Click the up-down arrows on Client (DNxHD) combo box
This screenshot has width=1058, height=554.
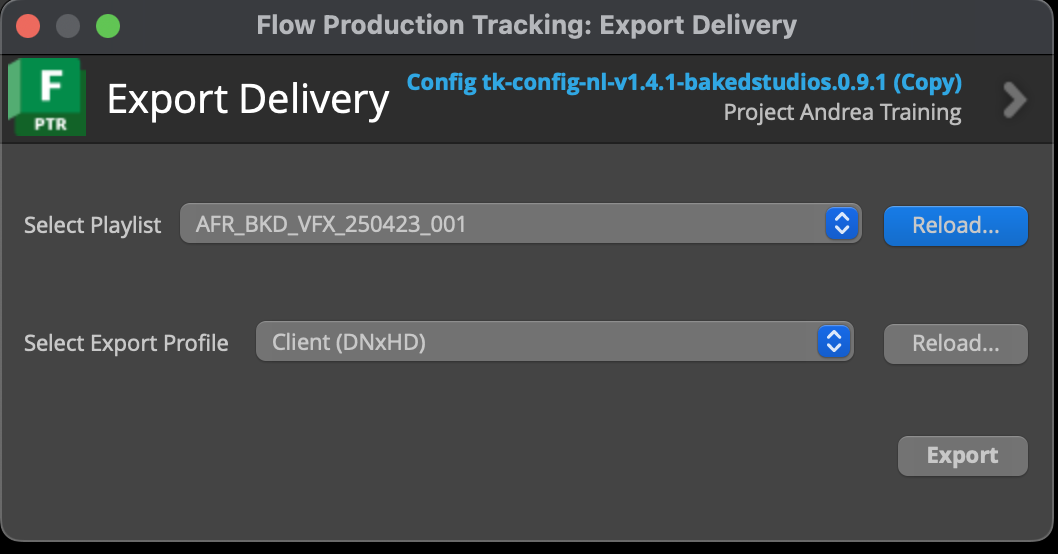[x=833, y=343]
